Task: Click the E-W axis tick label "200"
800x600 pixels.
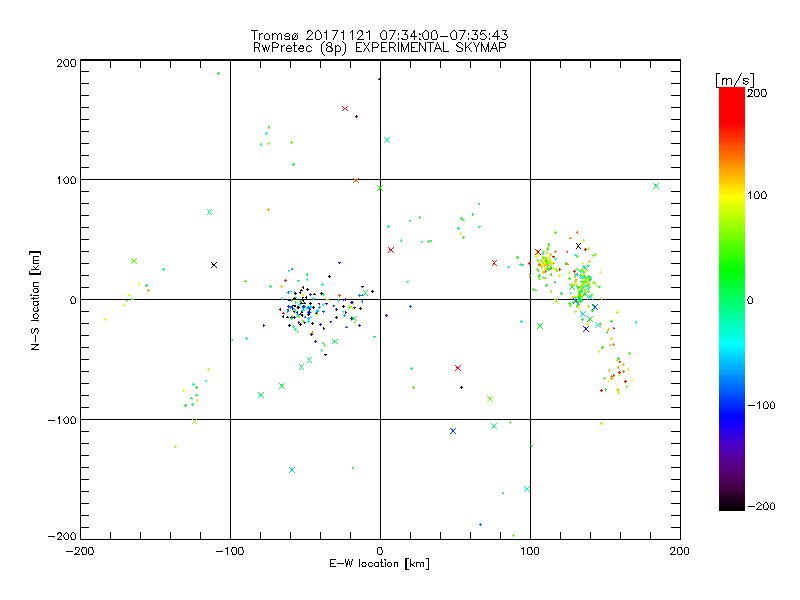Action: [680, 551]
